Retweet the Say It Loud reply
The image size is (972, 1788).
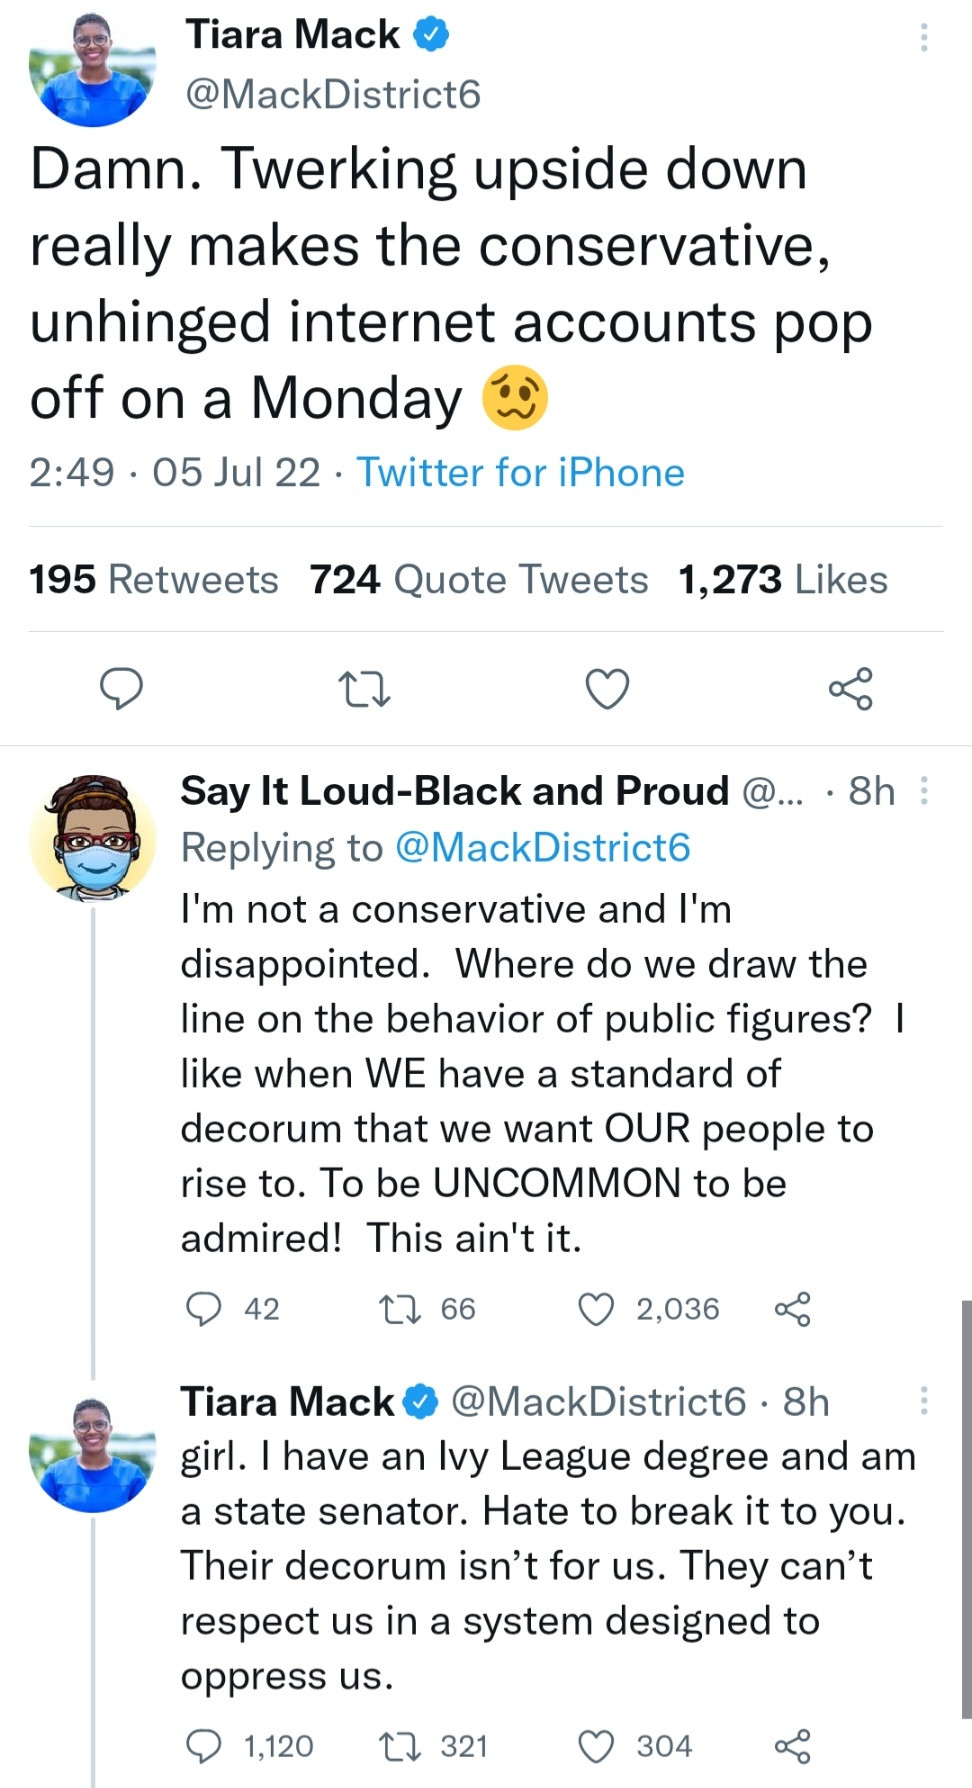click(401, 1309)
